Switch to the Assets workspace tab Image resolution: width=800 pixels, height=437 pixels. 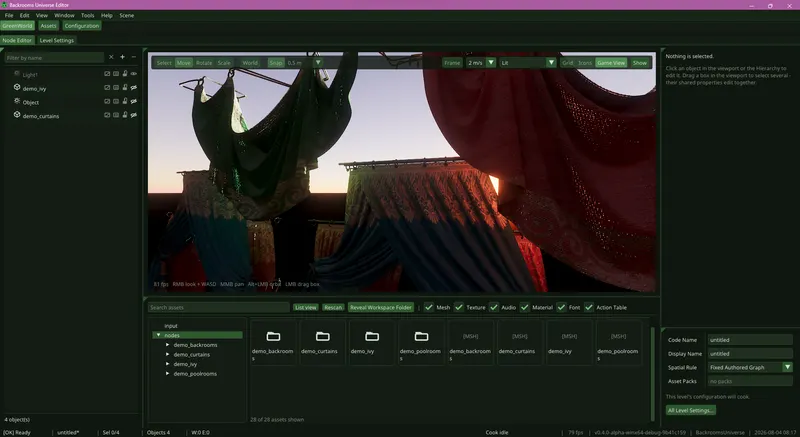point(48,25)
